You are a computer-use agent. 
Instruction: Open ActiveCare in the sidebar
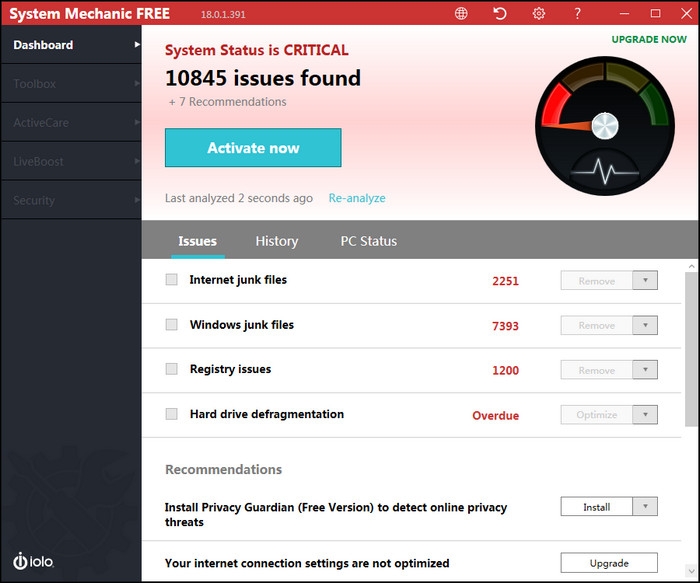tap(71, 122)
